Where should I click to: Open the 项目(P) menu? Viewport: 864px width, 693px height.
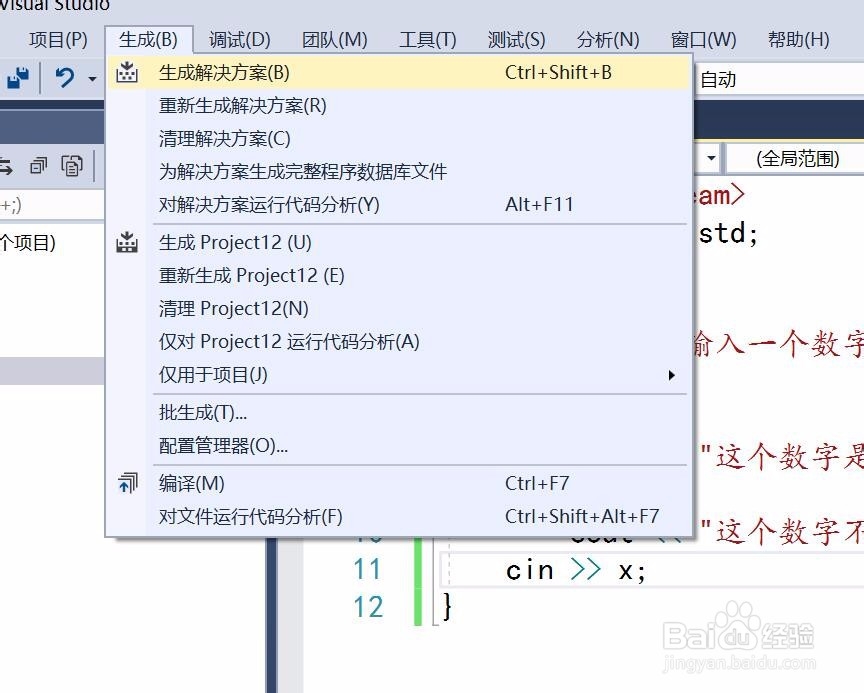(x=58, y=40)
